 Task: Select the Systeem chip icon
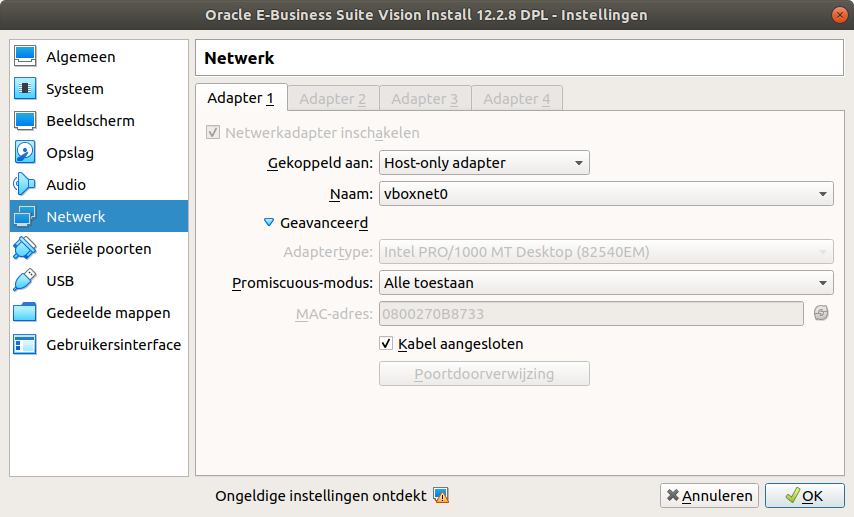[x=26, y=89]
